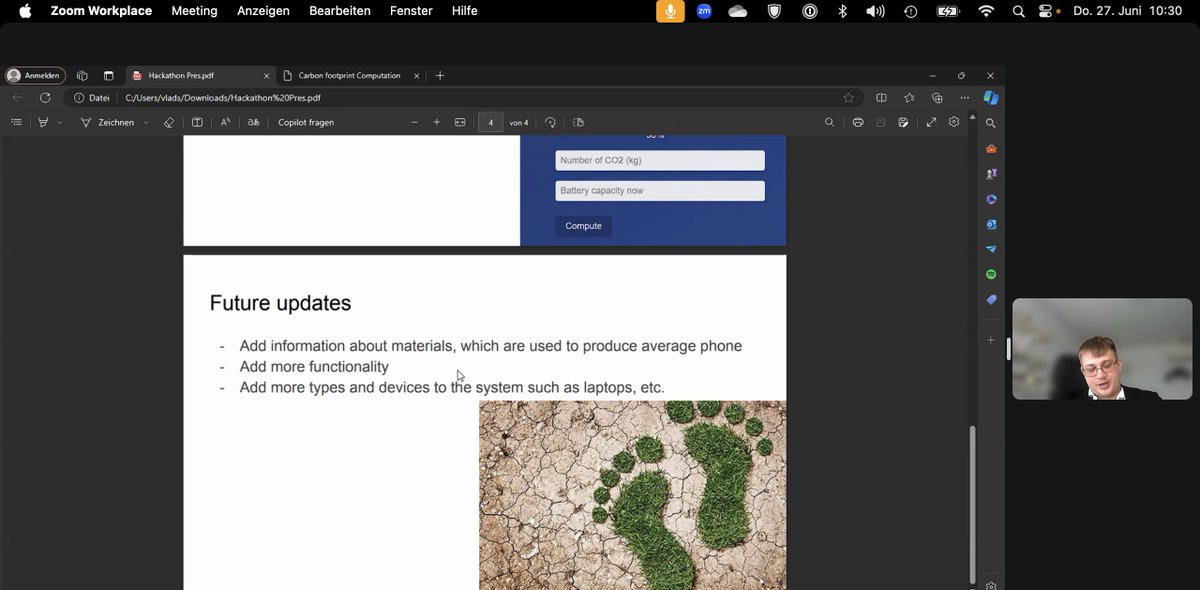This screenshot has height=590, width=1200.
Task: Open the Fenster menu
Action: pyautogui.click(x=411, y=11)
